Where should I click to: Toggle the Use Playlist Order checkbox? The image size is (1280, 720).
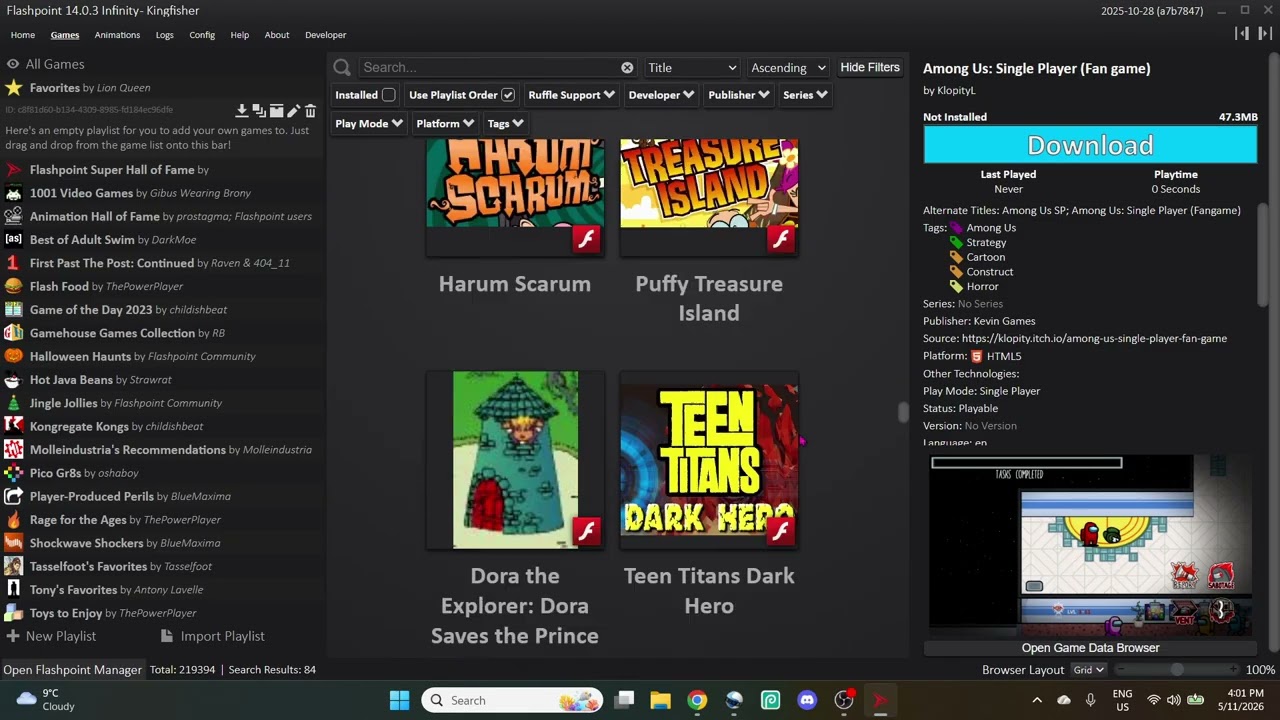pos(508,95)
